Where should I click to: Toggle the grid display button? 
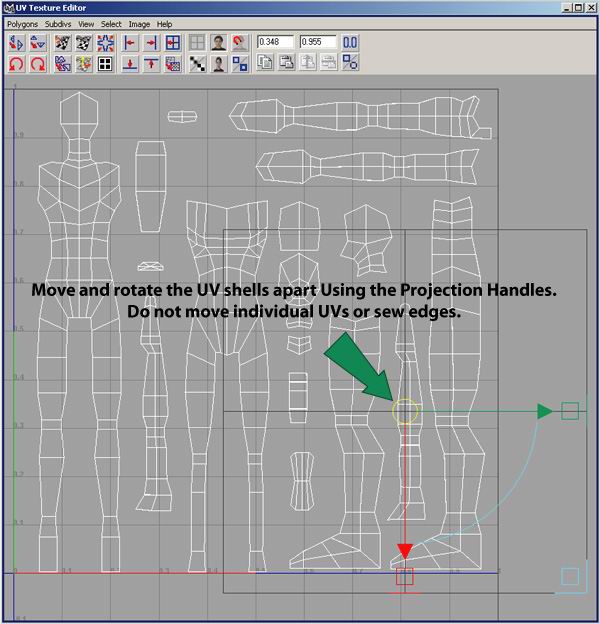point(198,43)
